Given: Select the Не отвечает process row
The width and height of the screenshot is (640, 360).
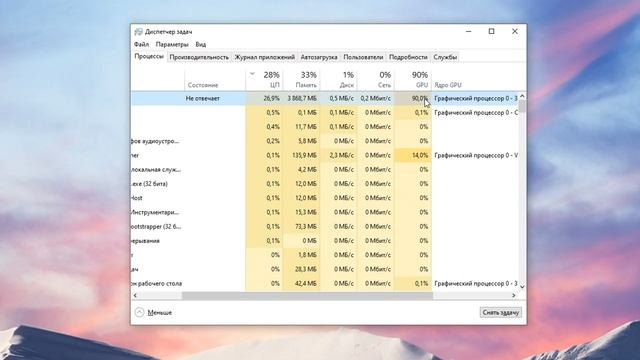Looking at the screenshot, I should [x=325, y=98].
